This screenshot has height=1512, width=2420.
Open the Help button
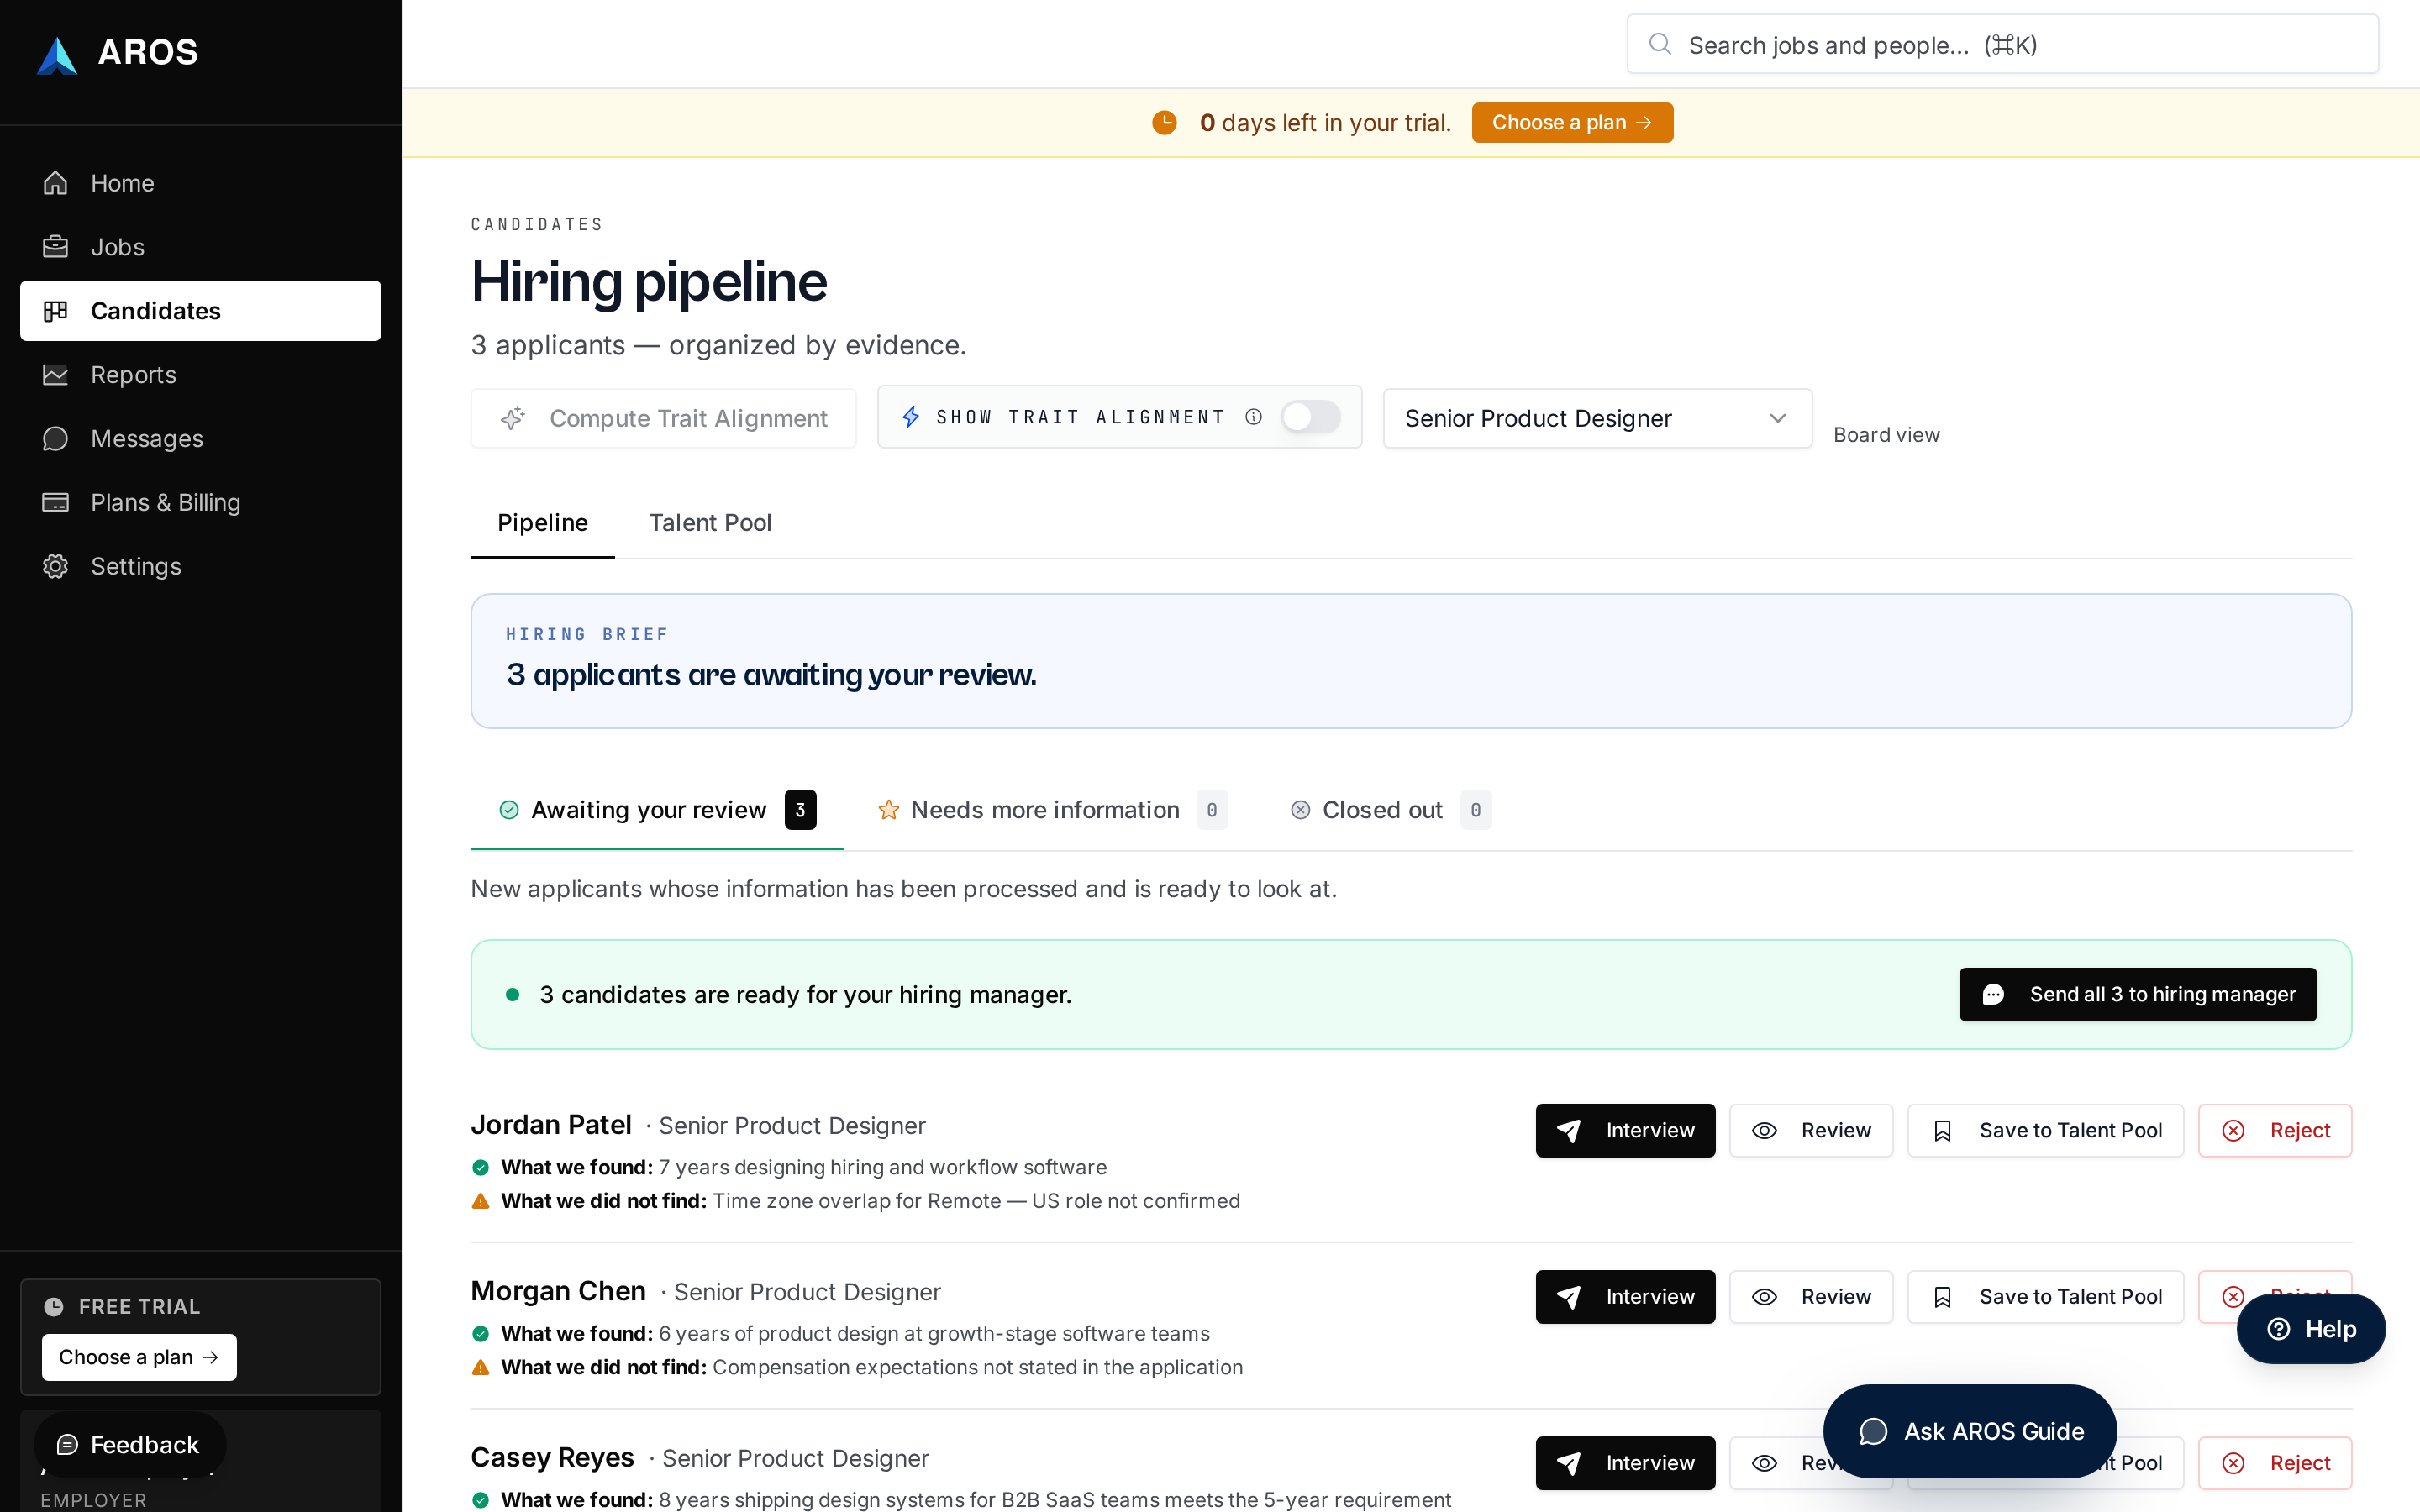click(x=2311, y=1329)
